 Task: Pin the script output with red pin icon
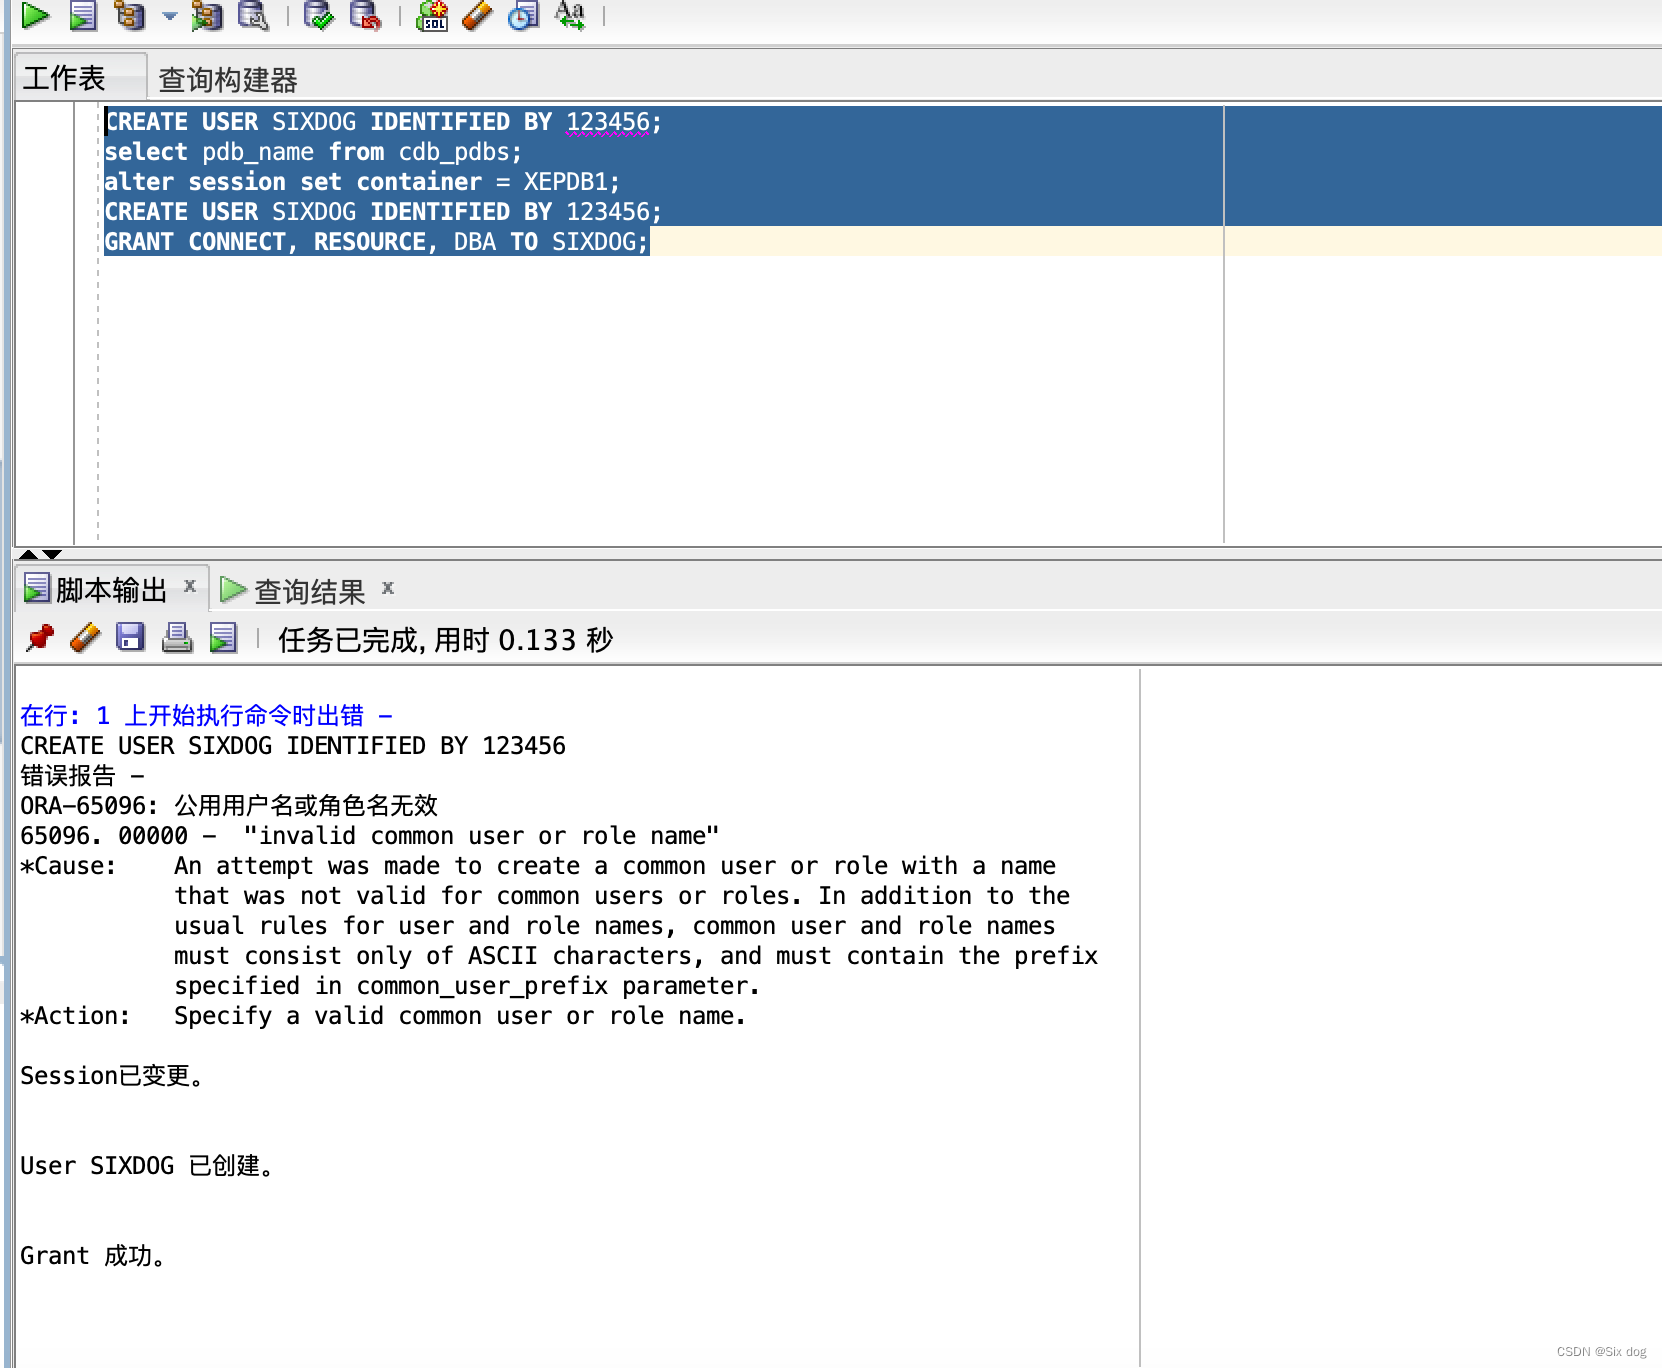coord(40,637)
